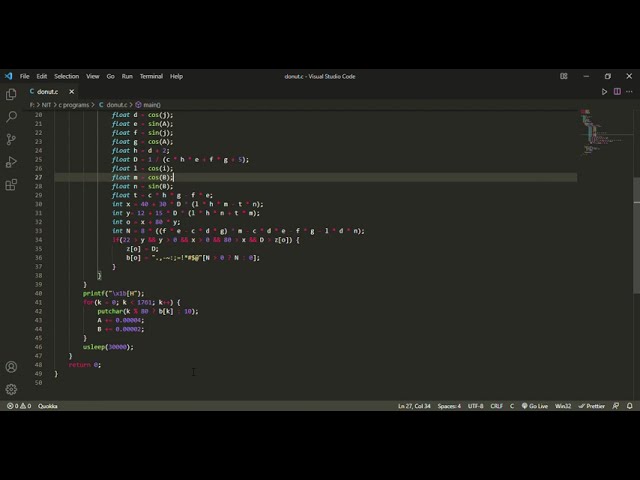Open the Accounts menu icon
This screenshot has width=640, height=480.
pos(11,367)
